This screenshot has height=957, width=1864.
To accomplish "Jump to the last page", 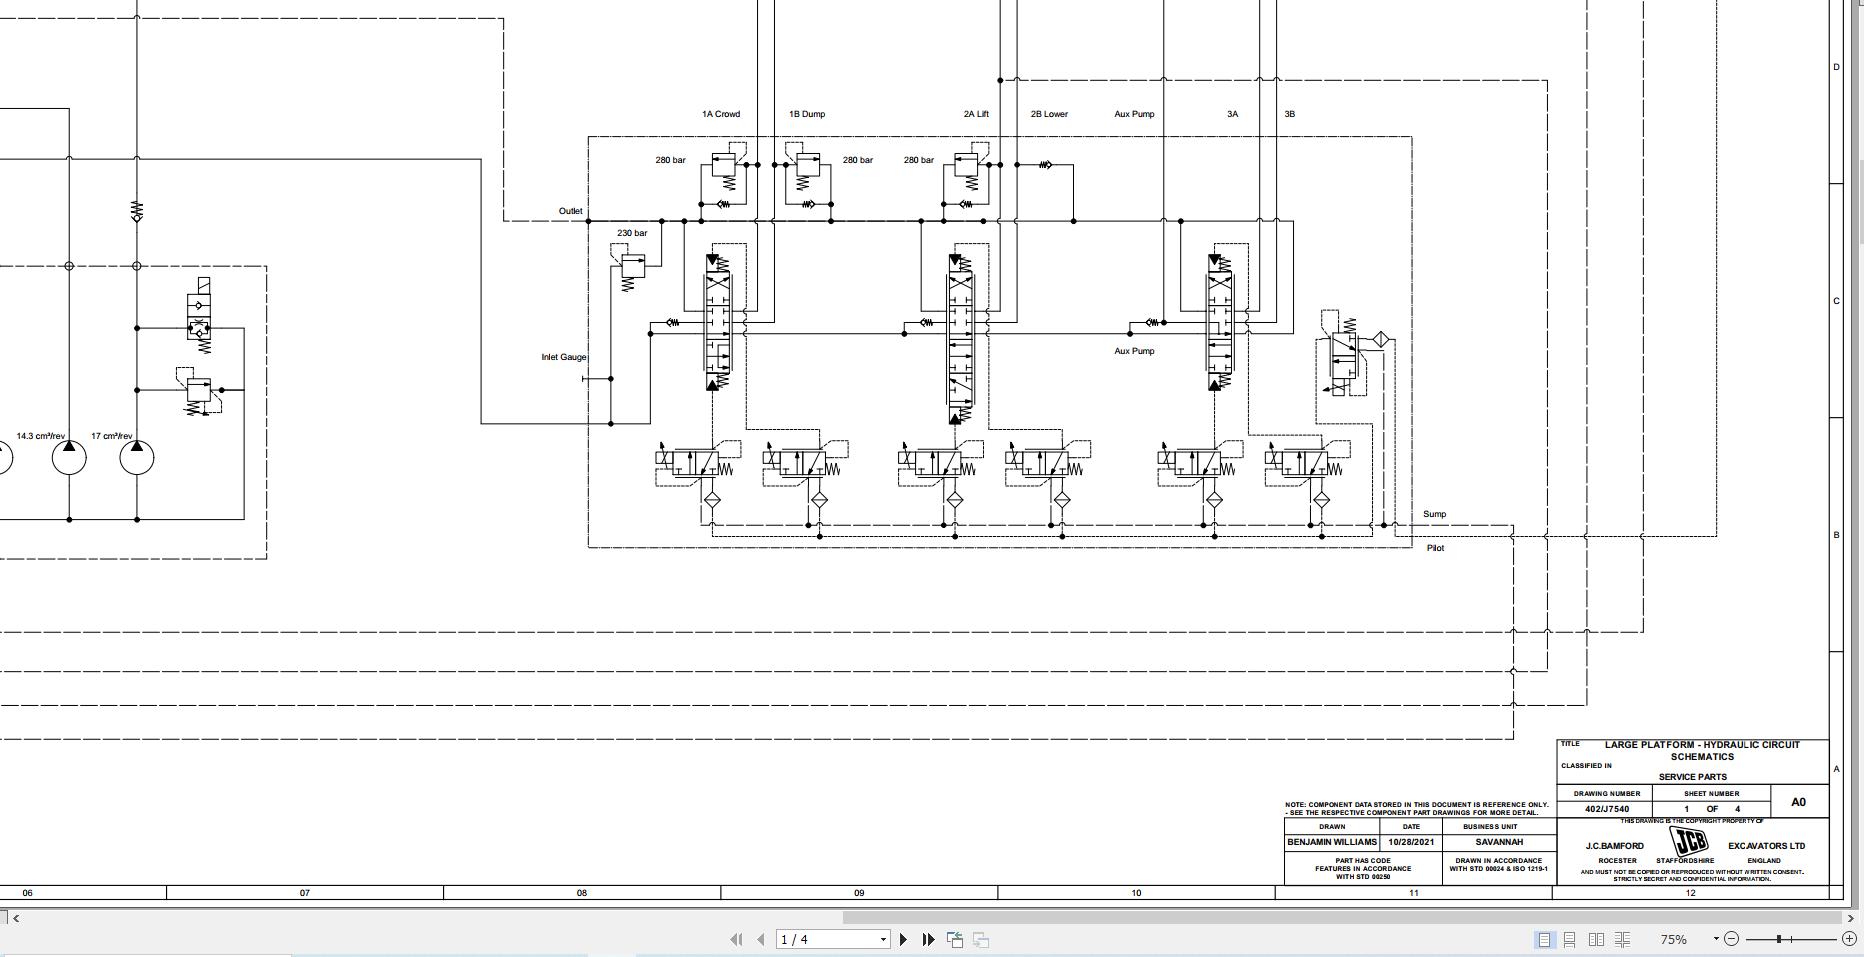I will coord(928,939).
